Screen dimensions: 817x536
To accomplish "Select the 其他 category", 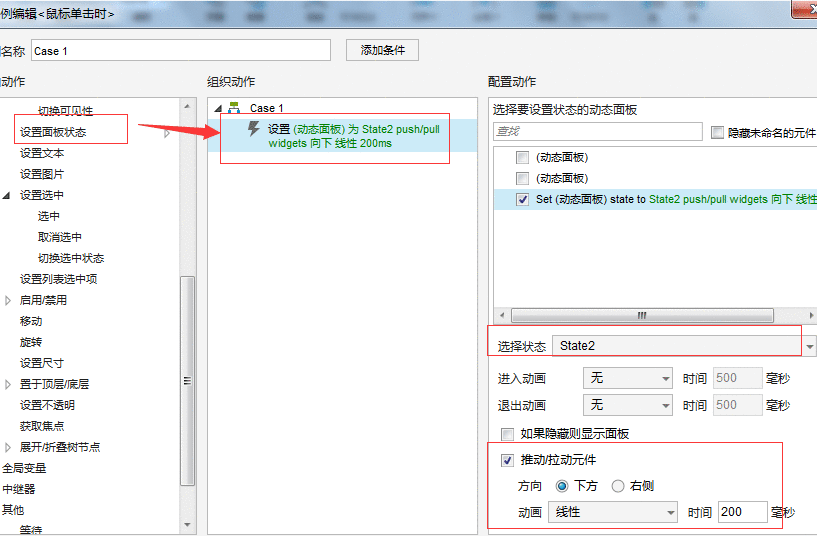I will pos(13,510).
